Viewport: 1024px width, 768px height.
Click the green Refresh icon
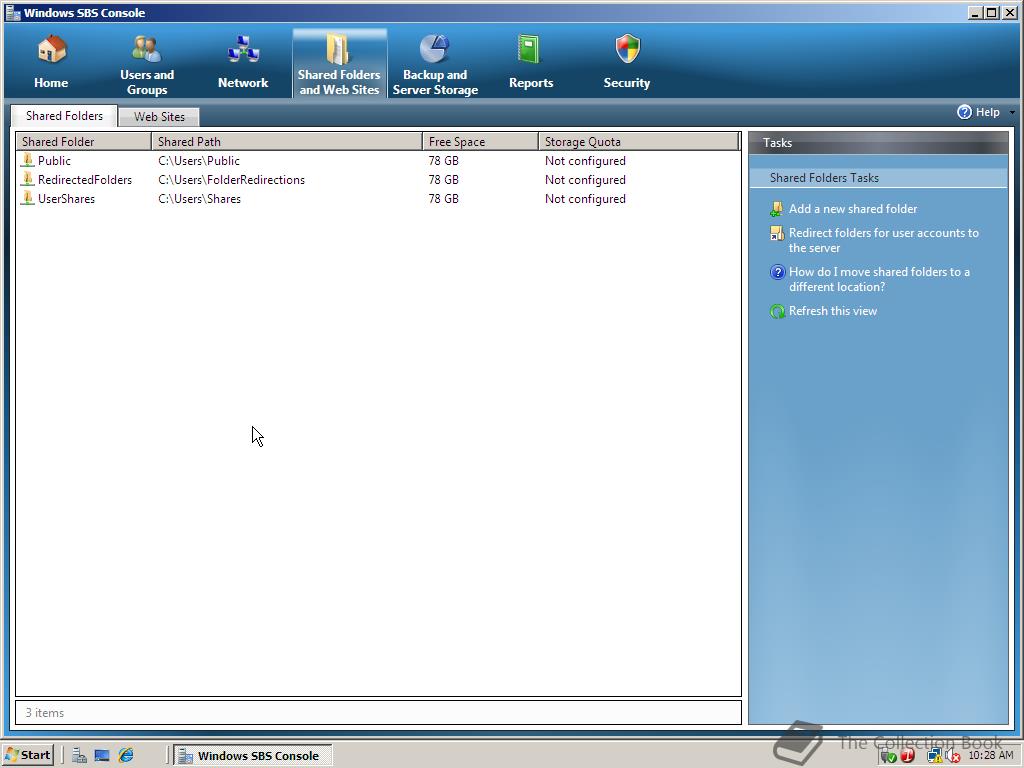pyautogui.click(x=777, y=312)
